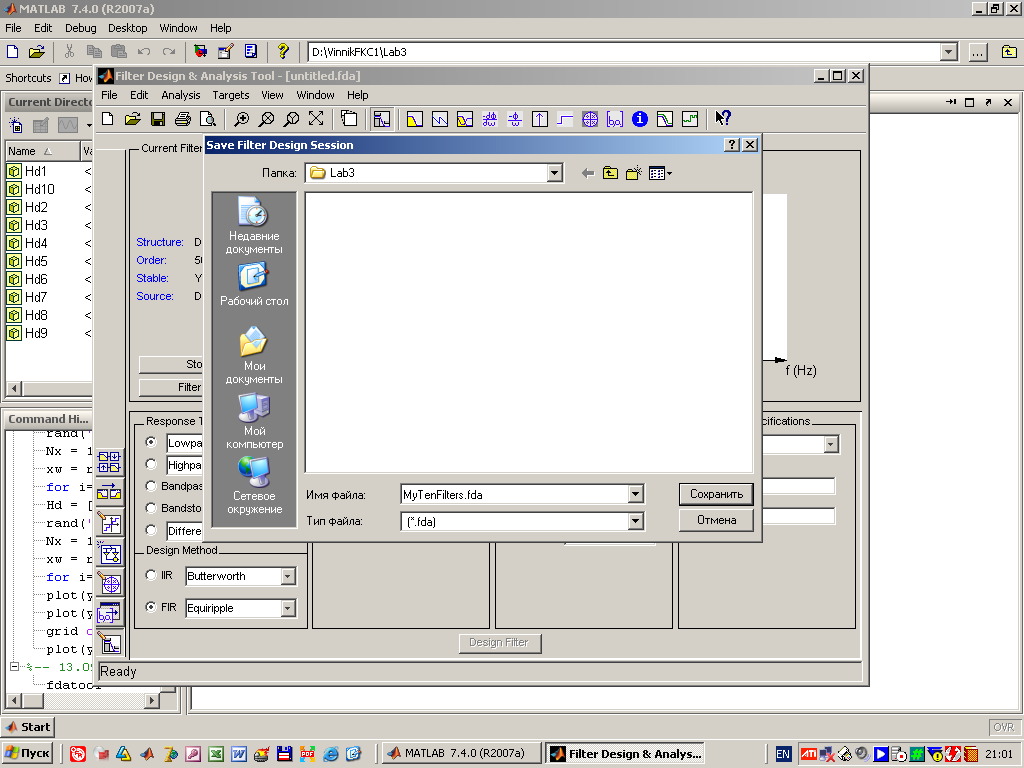The image size is (1024, 768).
Task: Click EN language indicator in system tray
Action: [782, 754]
